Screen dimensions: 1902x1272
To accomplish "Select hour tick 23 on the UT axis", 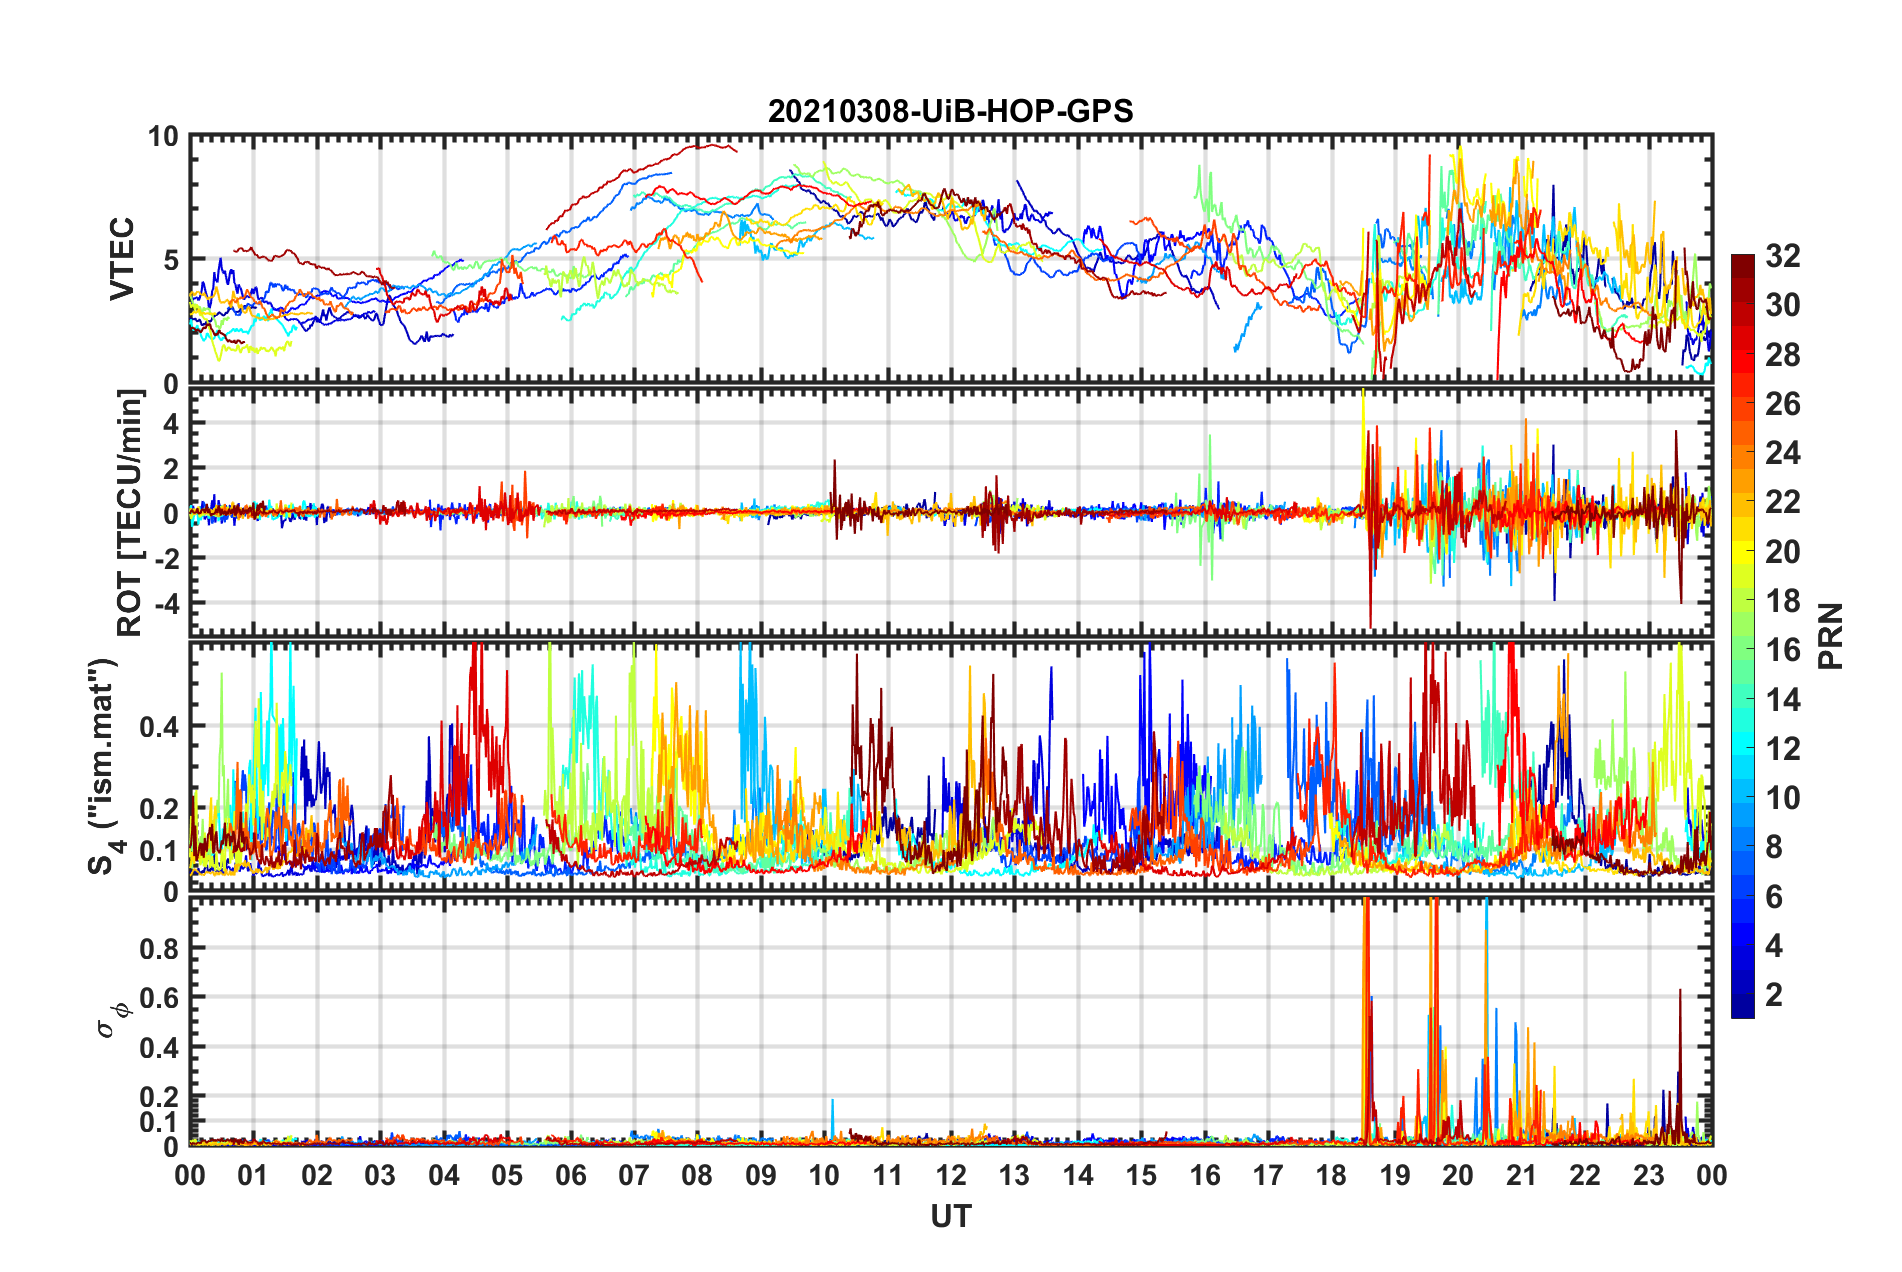I will pyautogui.click(x=1649, y=1175).
